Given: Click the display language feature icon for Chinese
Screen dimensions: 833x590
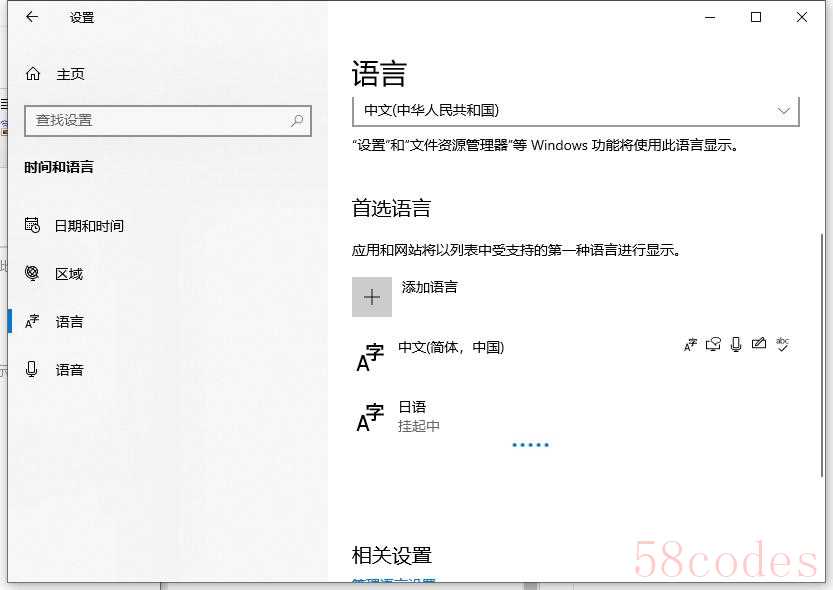Looking at the screenshot, I should point(690,345).
